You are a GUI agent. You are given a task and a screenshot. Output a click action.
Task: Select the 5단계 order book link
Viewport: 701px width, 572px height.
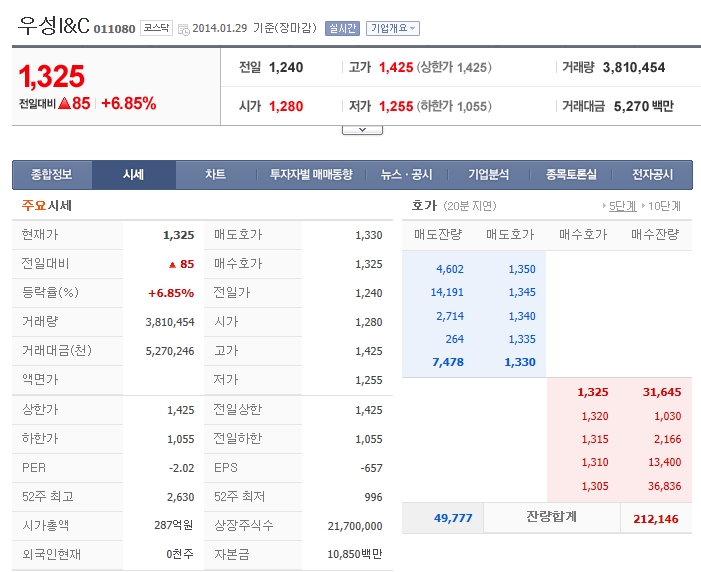point(622,206)
